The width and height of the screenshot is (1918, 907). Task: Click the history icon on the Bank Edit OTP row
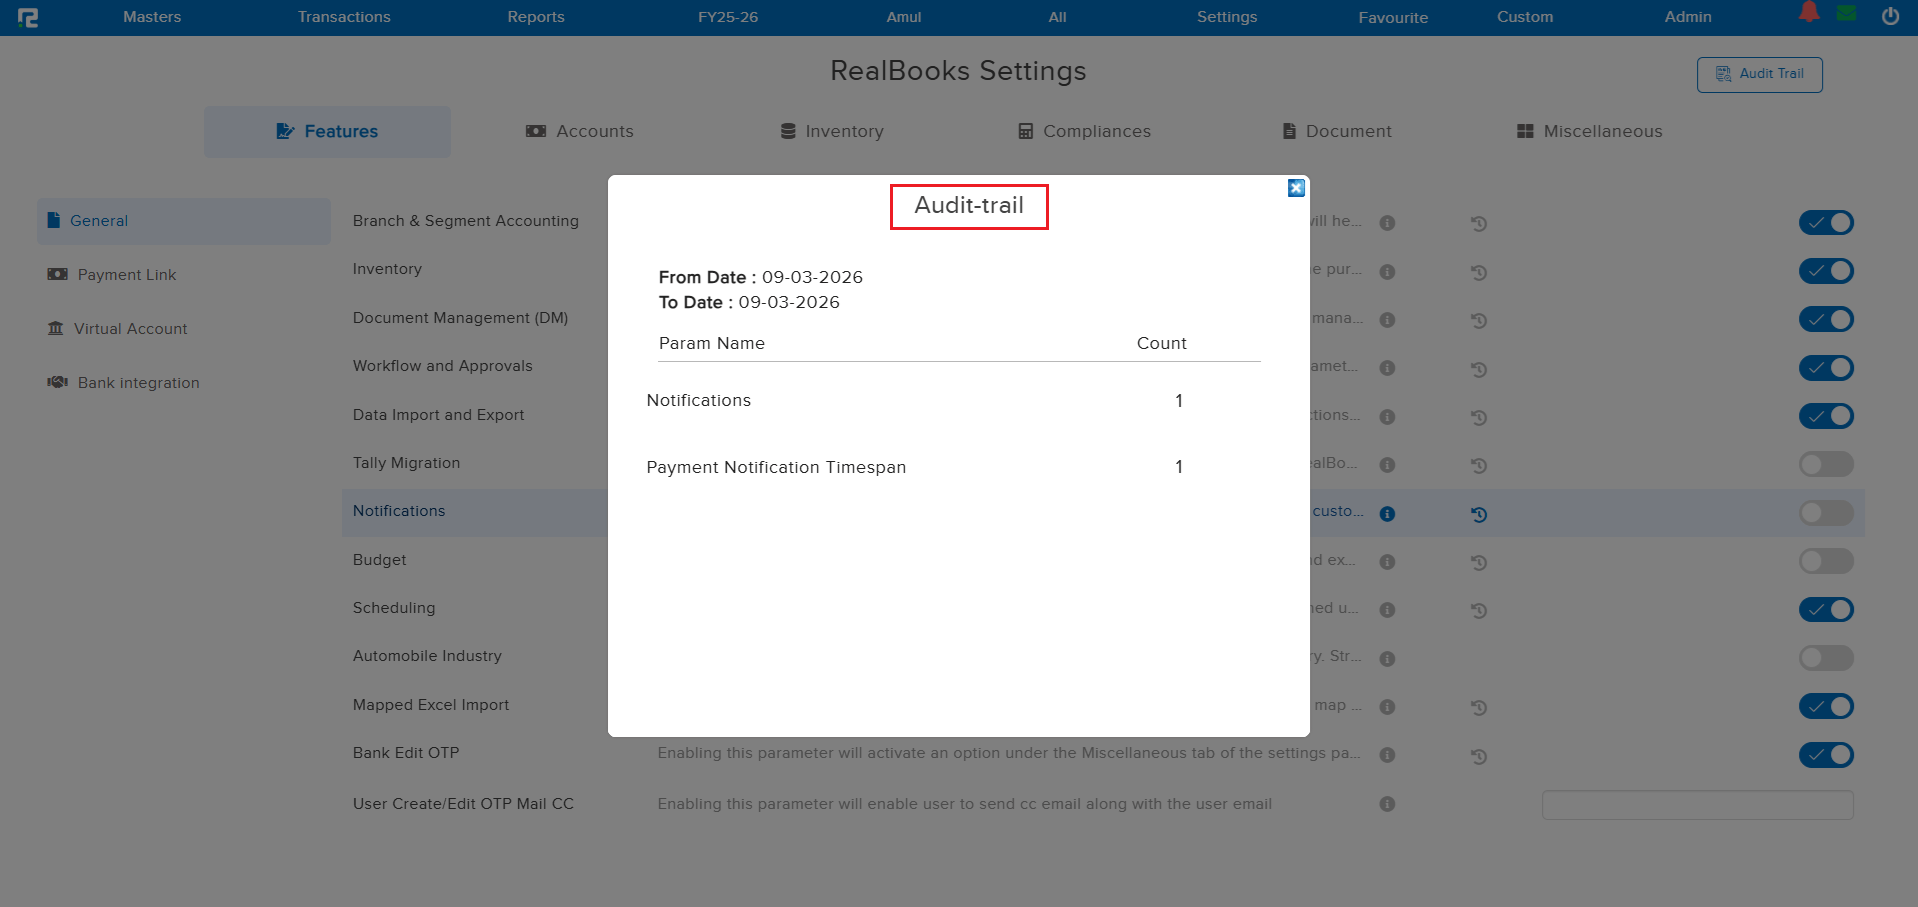click(1478, 757)
